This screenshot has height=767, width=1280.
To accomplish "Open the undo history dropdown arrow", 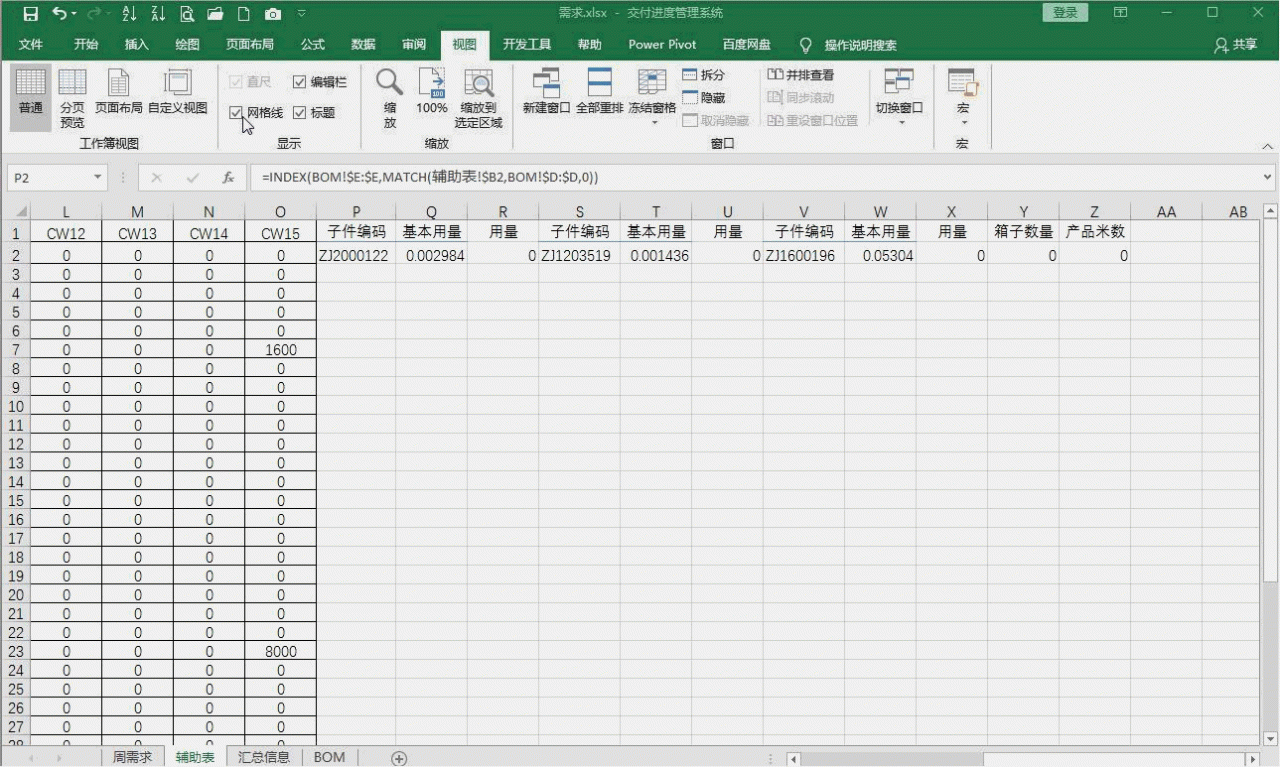I will tap(76, 14).
